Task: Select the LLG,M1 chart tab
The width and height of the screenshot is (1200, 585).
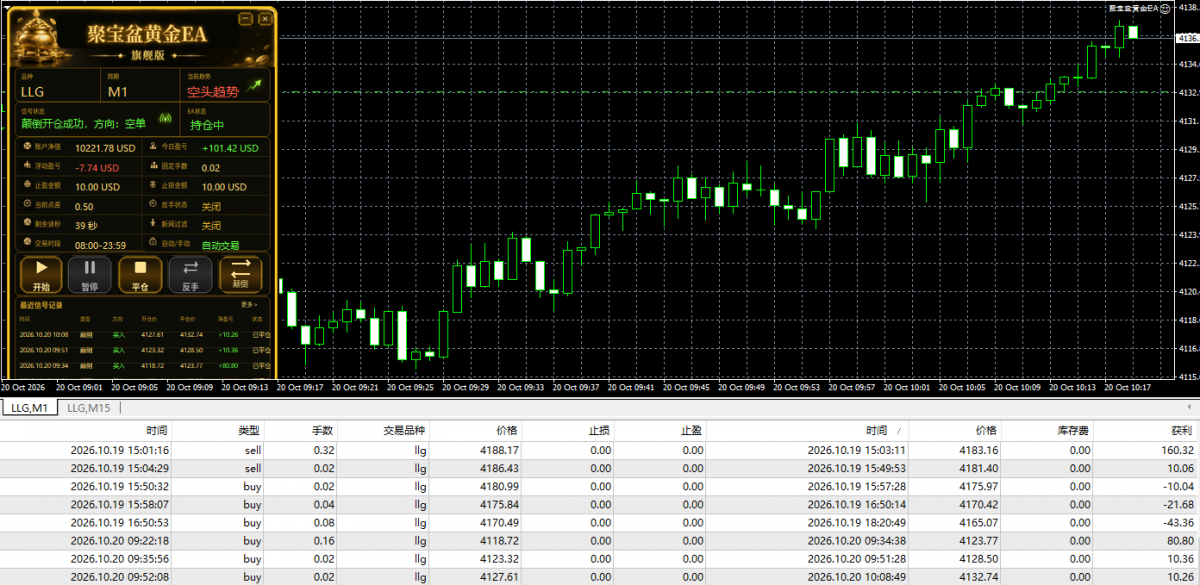Action: click(29, 408)
